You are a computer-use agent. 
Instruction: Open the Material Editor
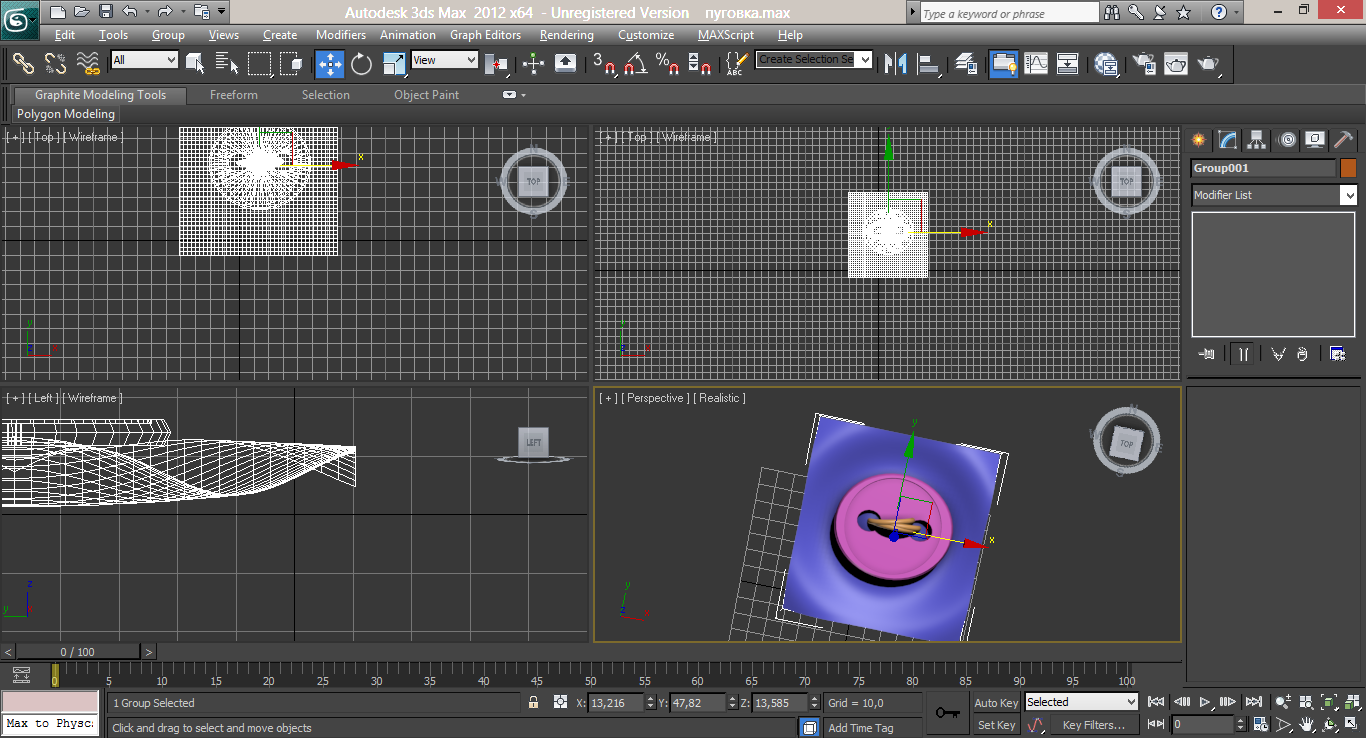(x=1106, y=64)
